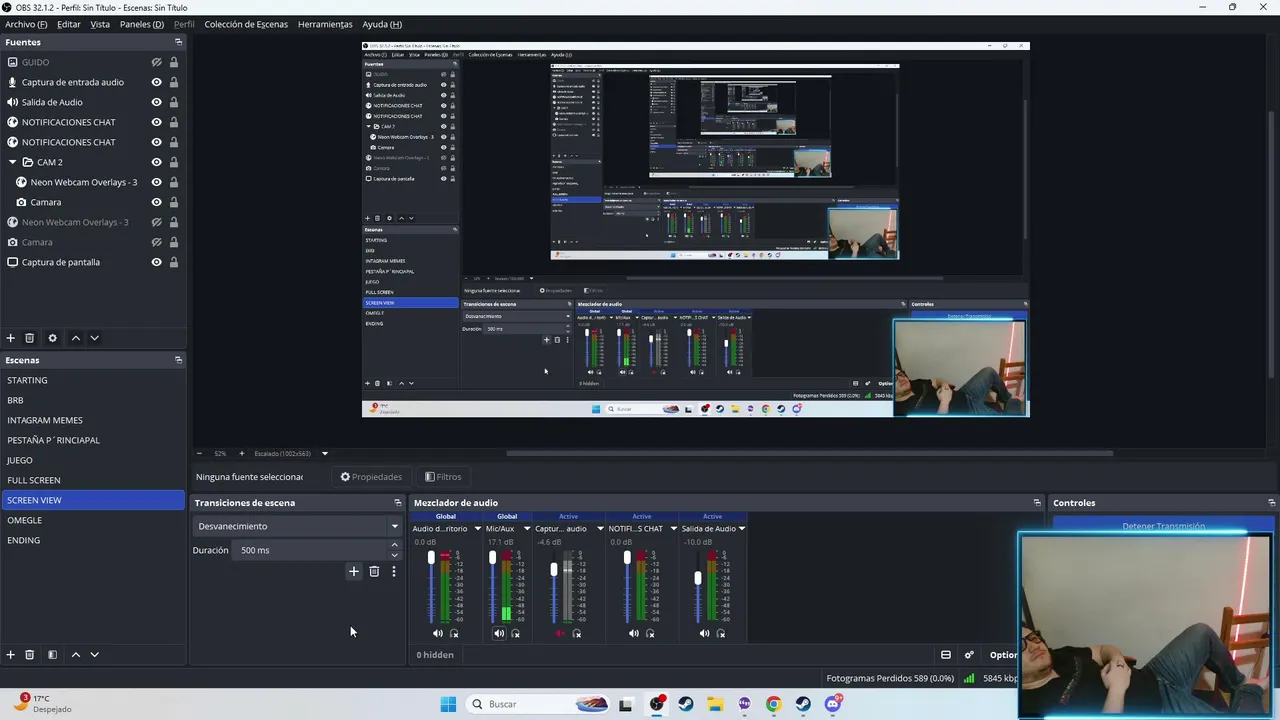Image resolution: width=1280 pixels, height=720 pixels.
Task: Open transition options three-dot menu
Action: tap(394, 571)
